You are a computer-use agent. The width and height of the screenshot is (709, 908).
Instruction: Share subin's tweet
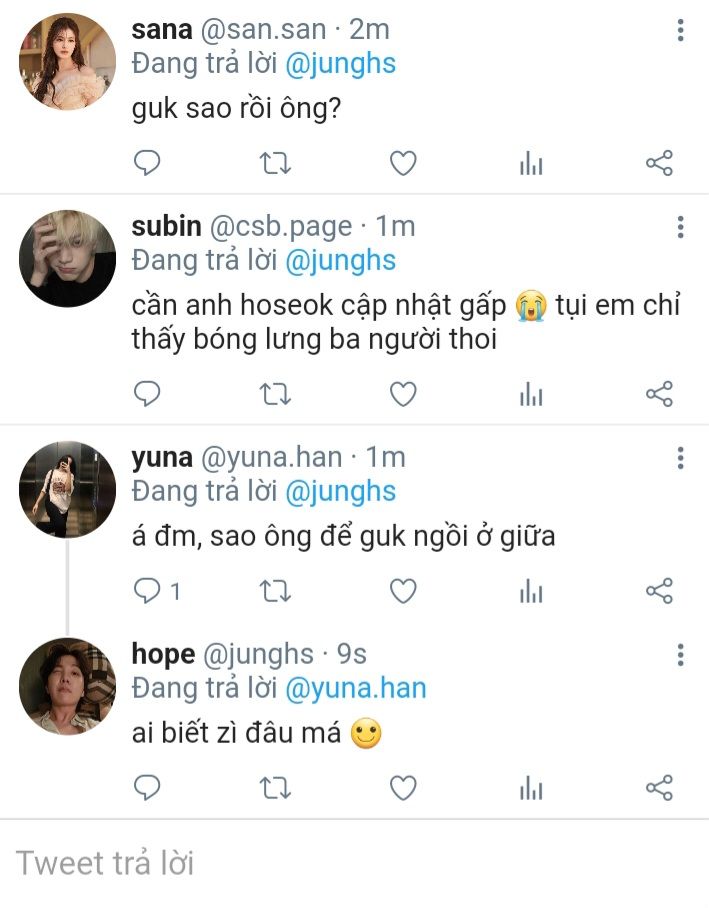point(659,394)
